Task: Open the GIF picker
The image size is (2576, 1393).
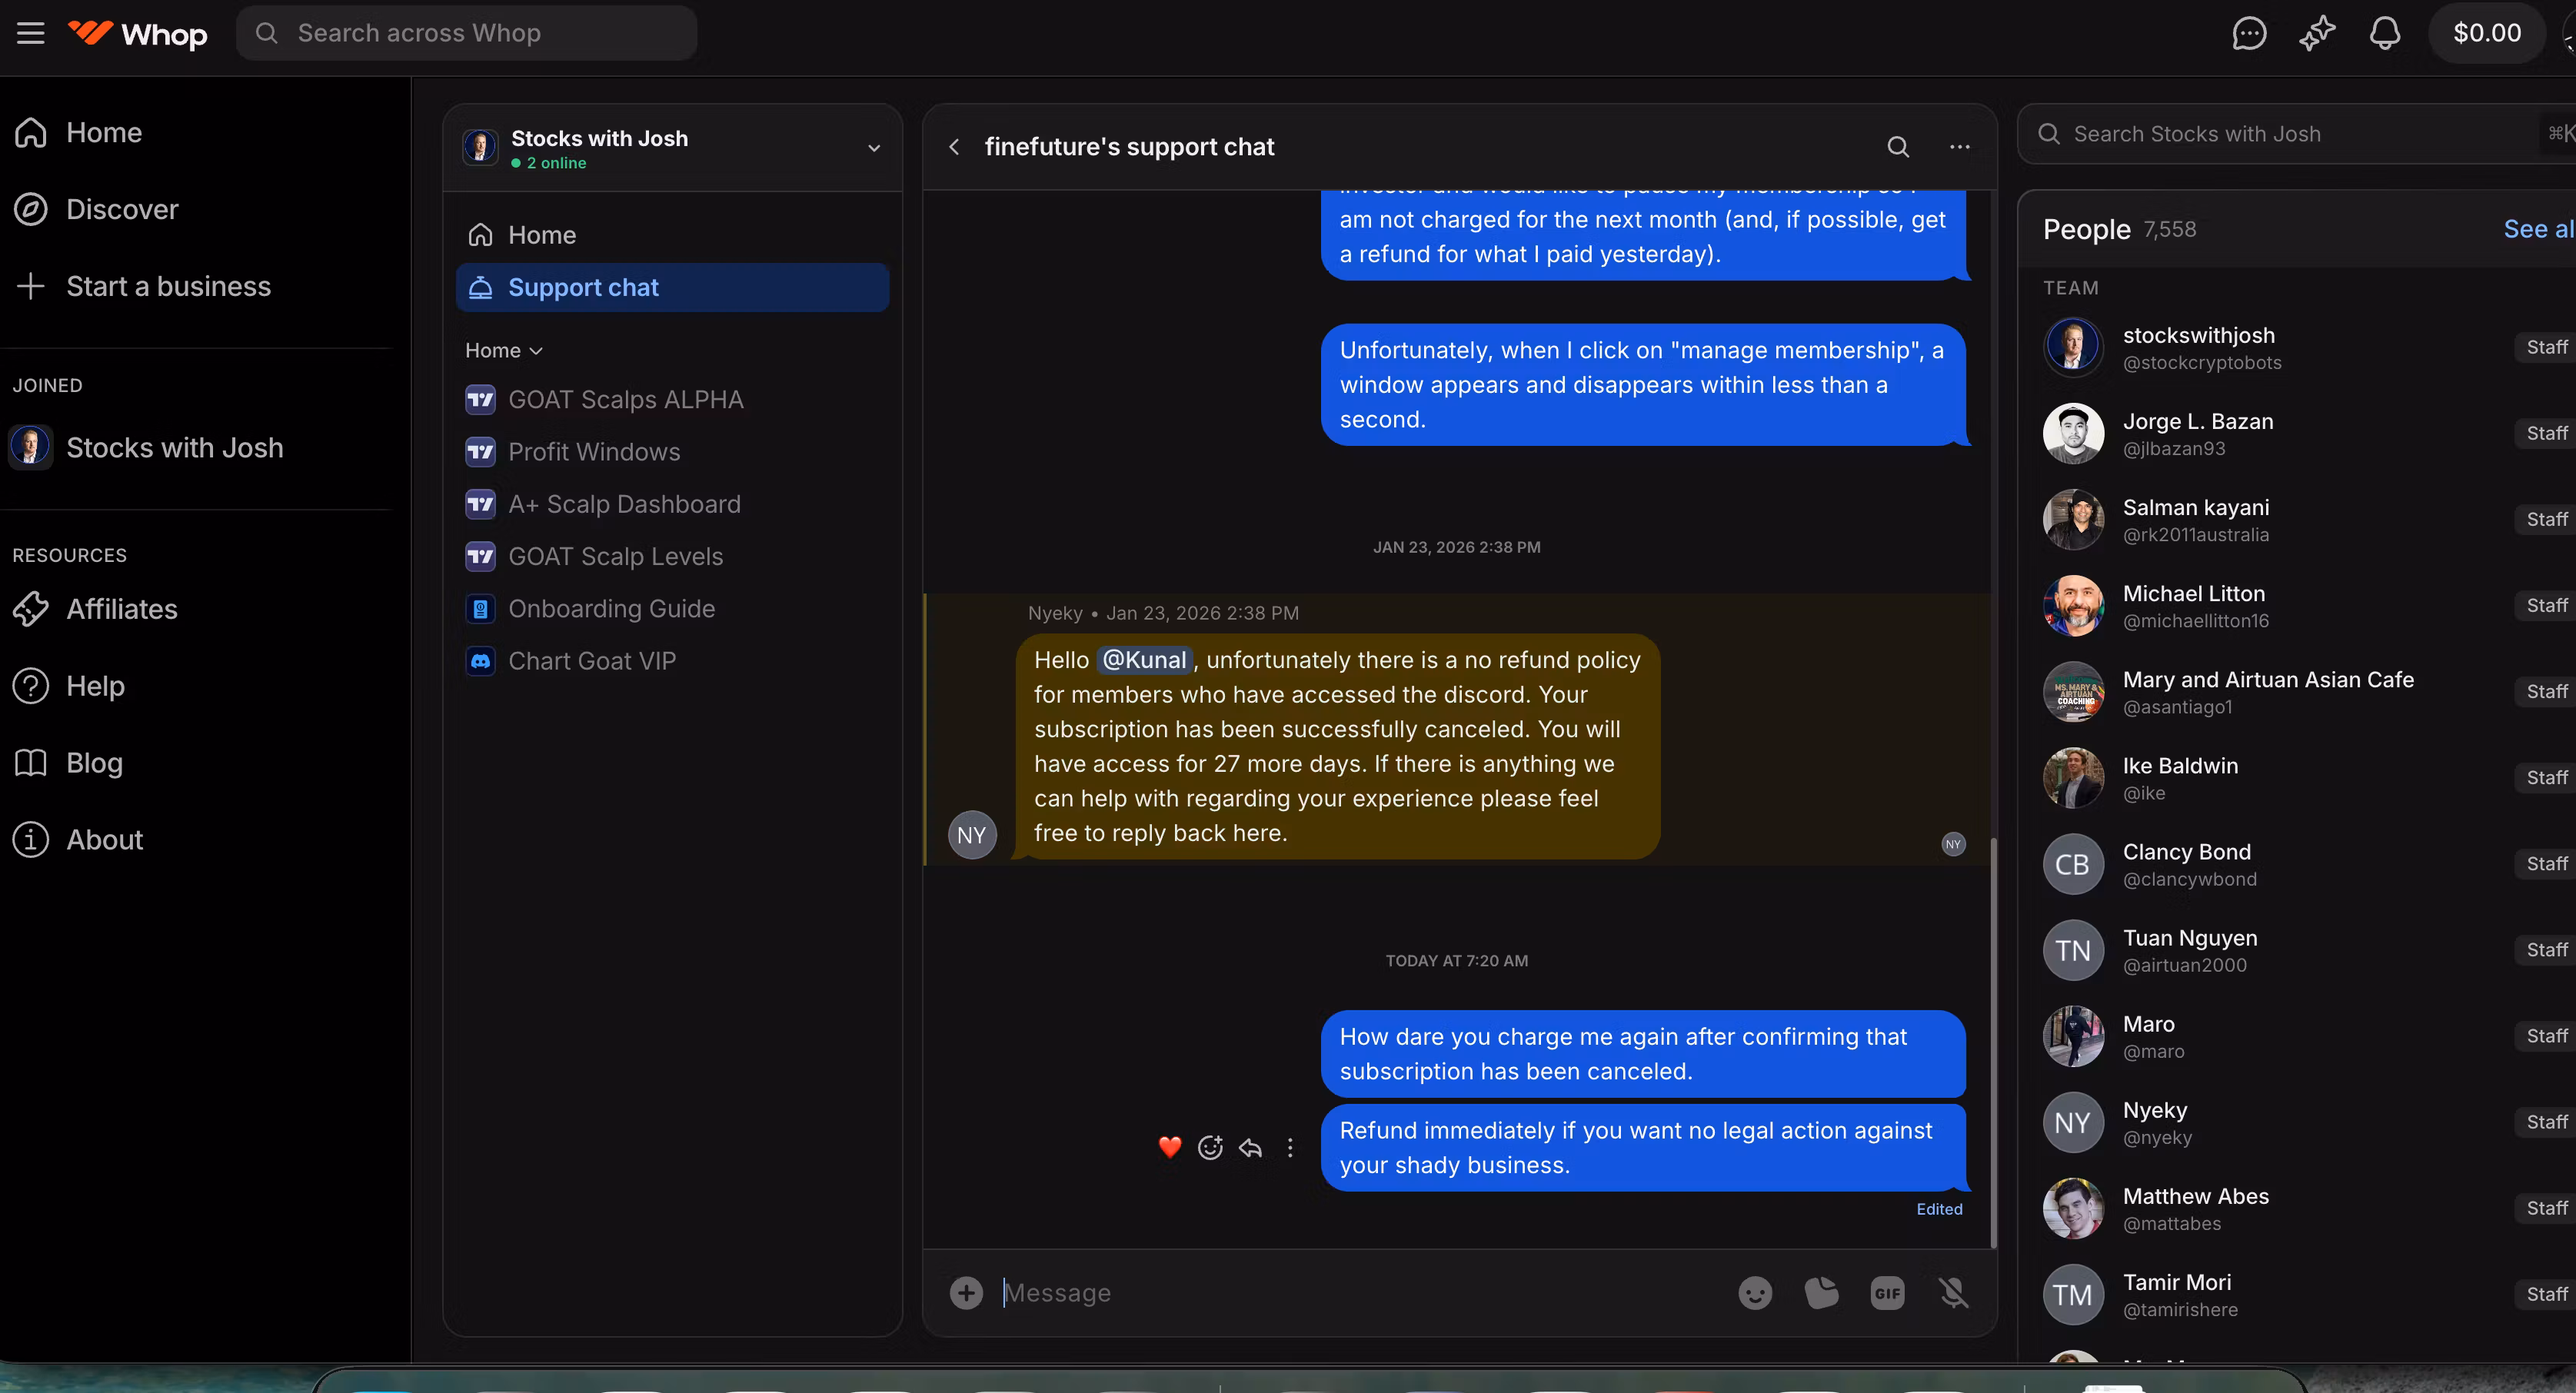Action: tap(1887, 1293)
